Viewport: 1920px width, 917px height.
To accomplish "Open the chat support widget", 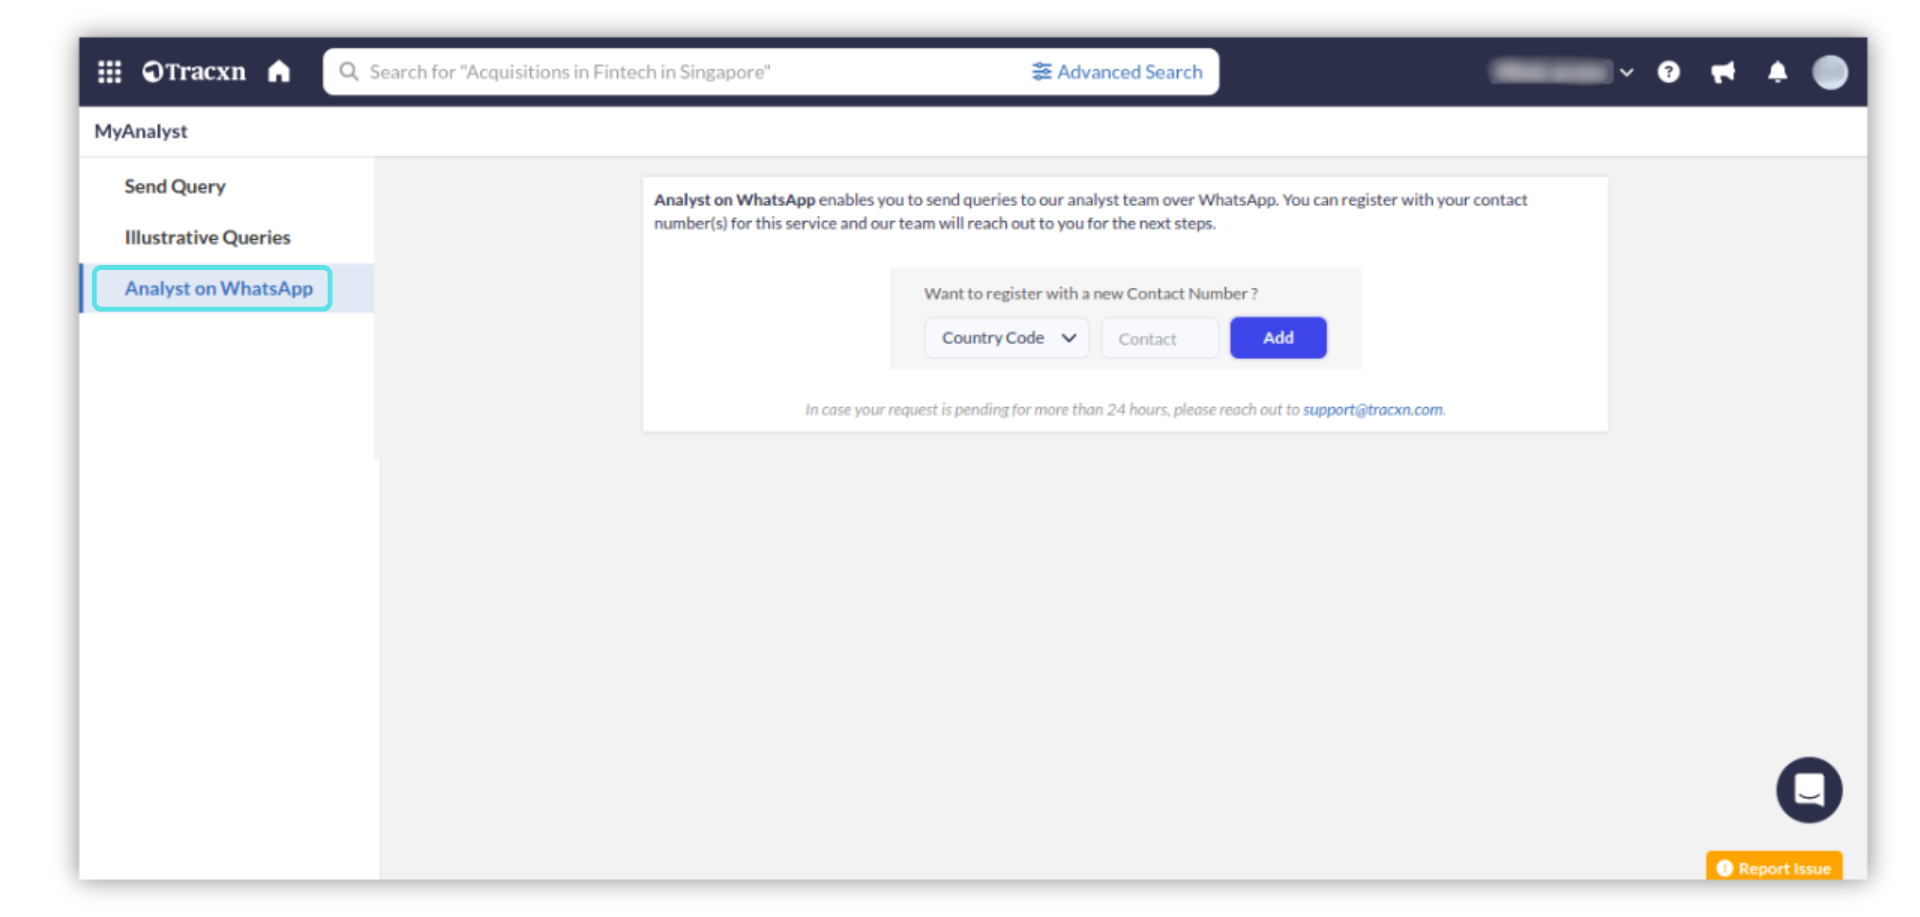I will 1808,790.
